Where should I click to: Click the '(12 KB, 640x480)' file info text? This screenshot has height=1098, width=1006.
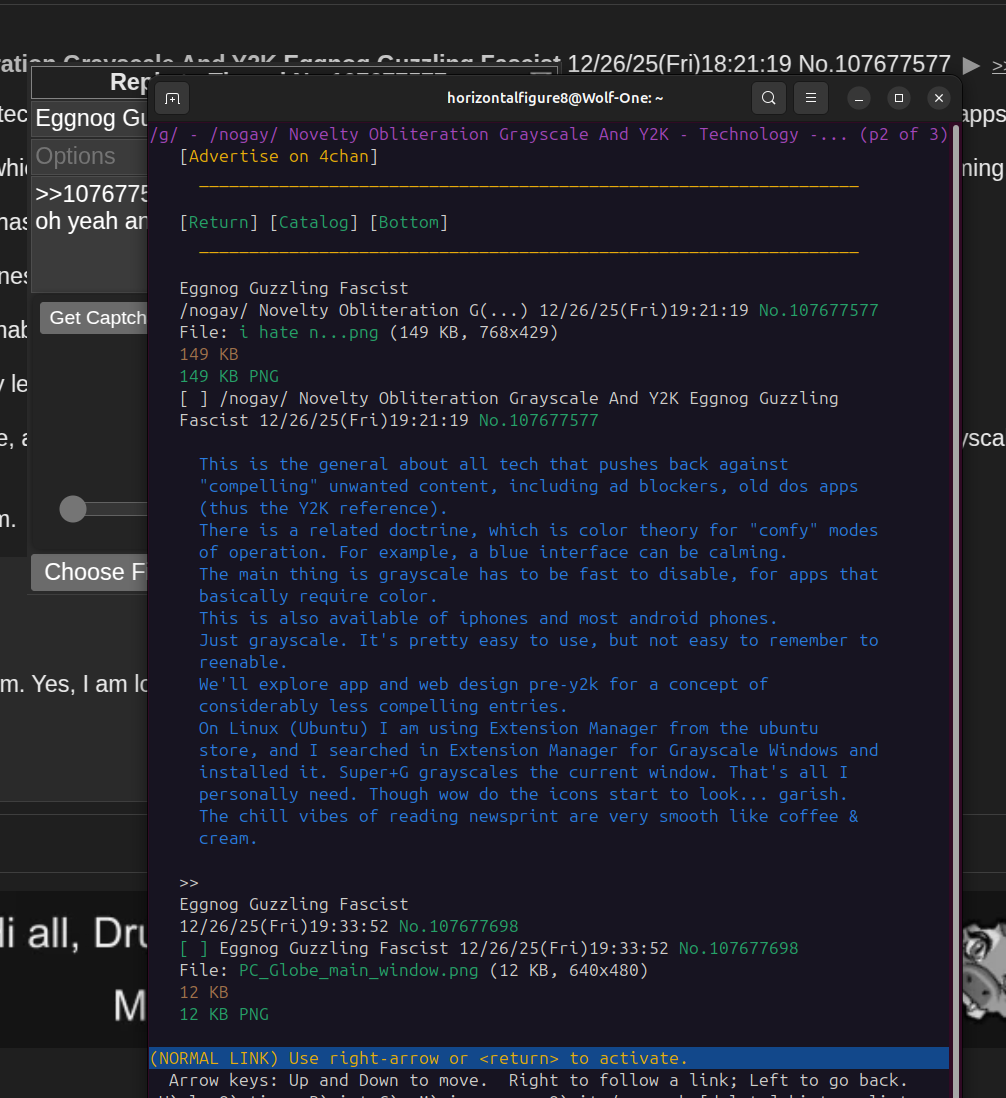pyautogui.click(x=568, y=971)
